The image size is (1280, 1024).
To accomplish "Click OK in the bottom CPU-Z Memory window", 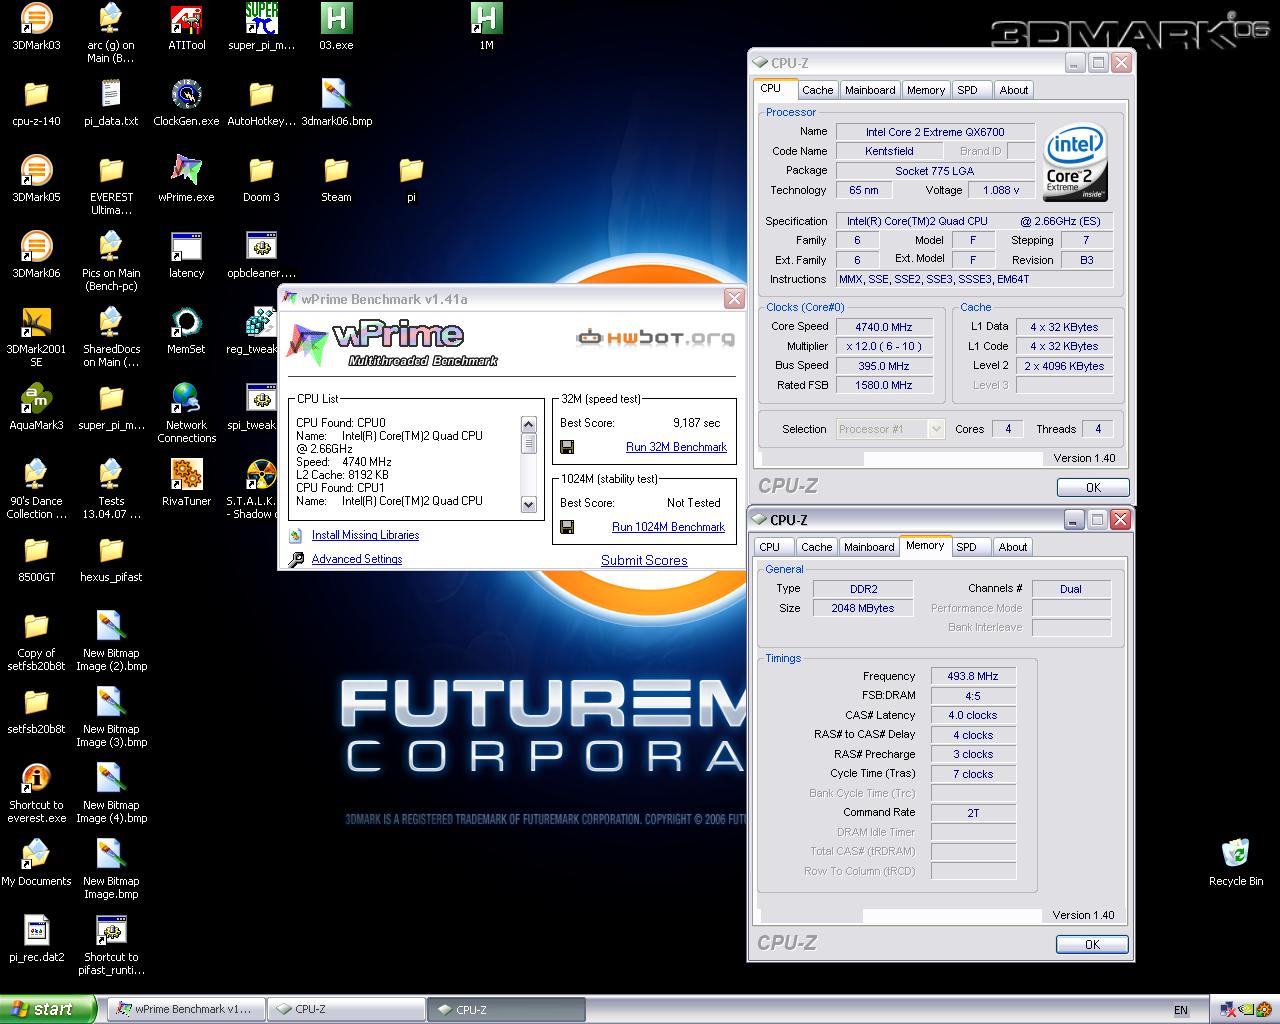I will (x=1092, y=944).
